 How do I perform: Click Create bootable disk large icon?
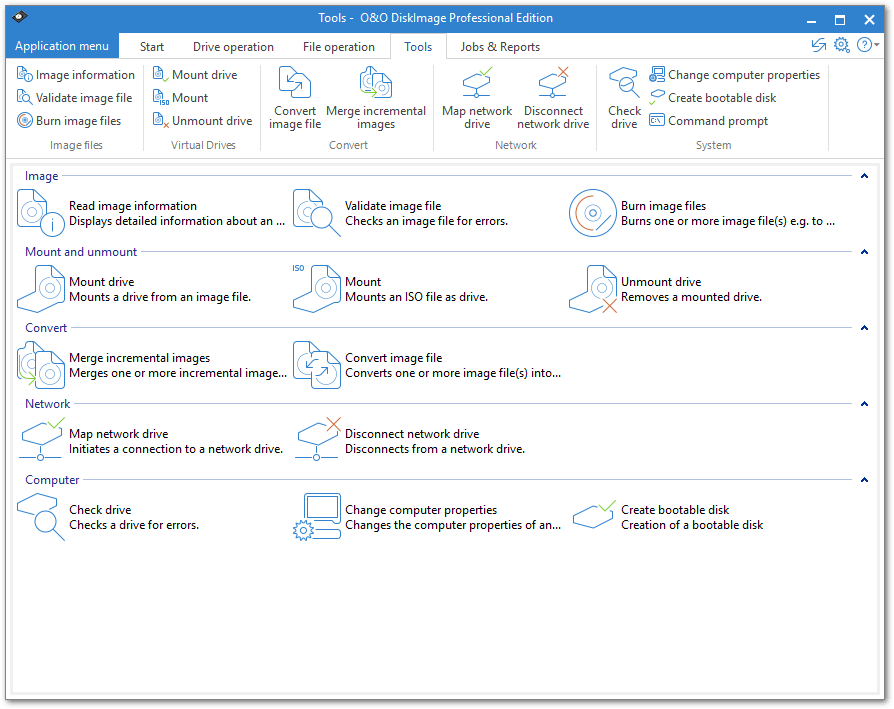[594, 514]
